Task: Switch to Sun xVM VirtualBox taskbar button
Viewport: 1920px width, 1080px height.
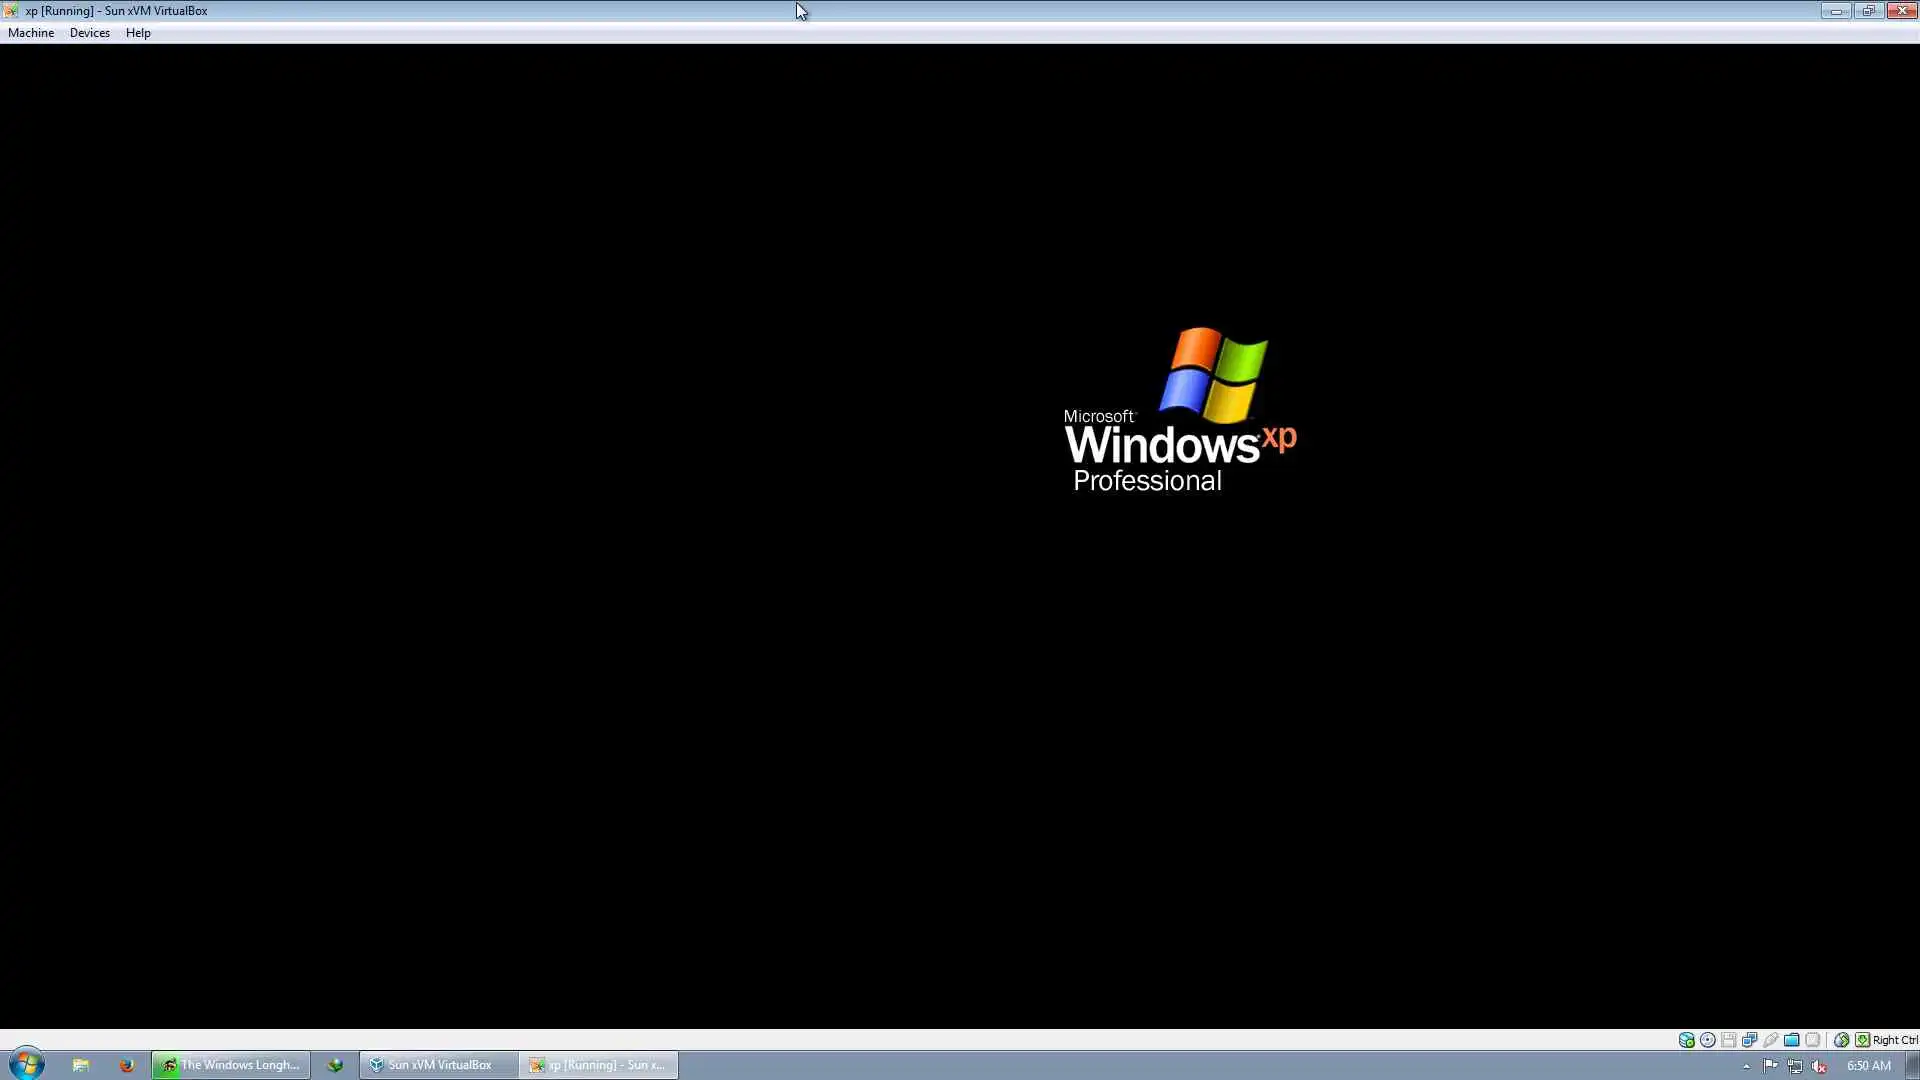Action: [x=439, y=1065]
